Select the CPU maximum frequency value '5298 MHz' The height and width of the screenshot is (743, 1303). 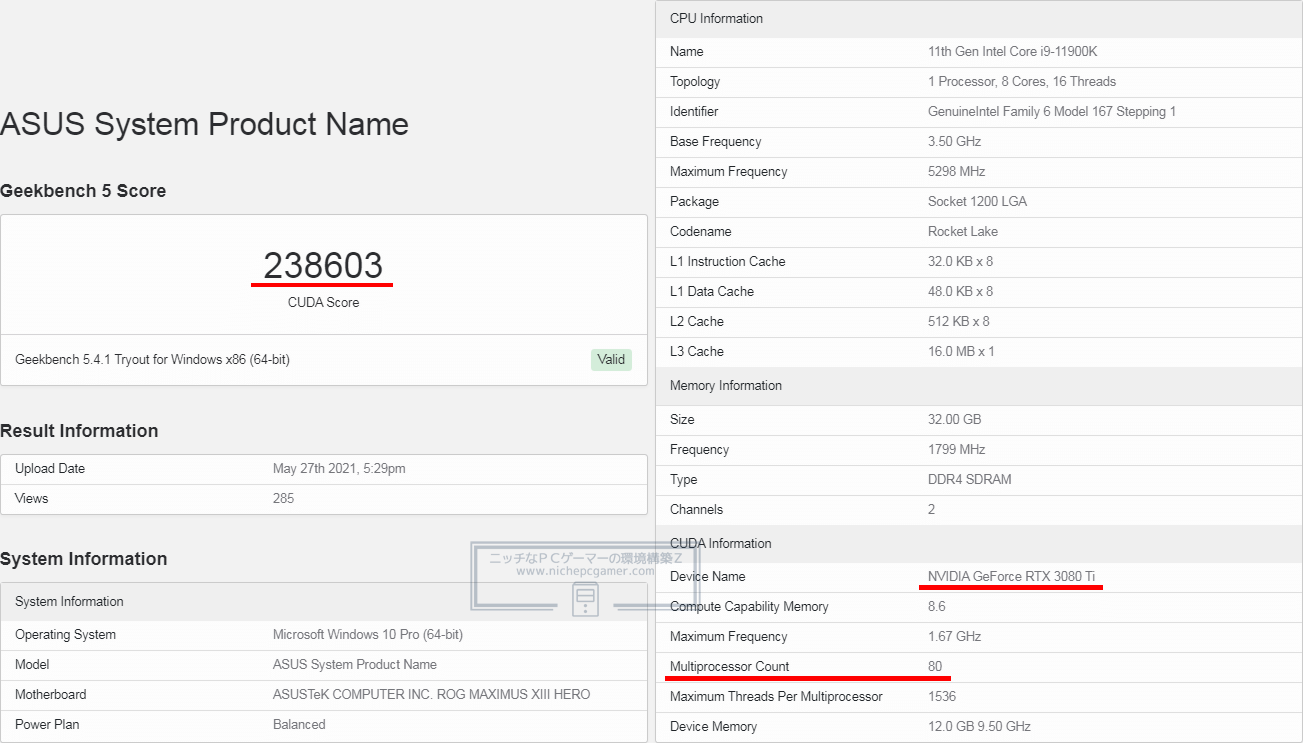(x=957, y=172)
